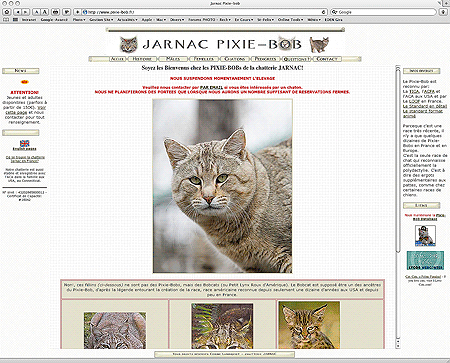The height and width of the screenshot is (363, 450).
Task: Click the teal LOOF webmaster banner
Action: click(425, 260)
